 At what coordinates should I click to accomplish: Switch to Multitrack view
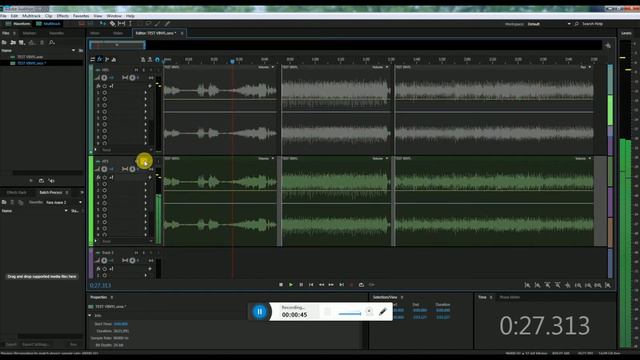49,24
